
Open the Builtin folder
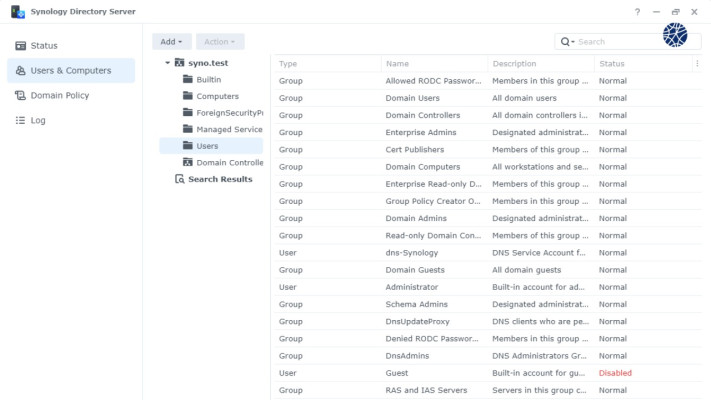[209, 80]
